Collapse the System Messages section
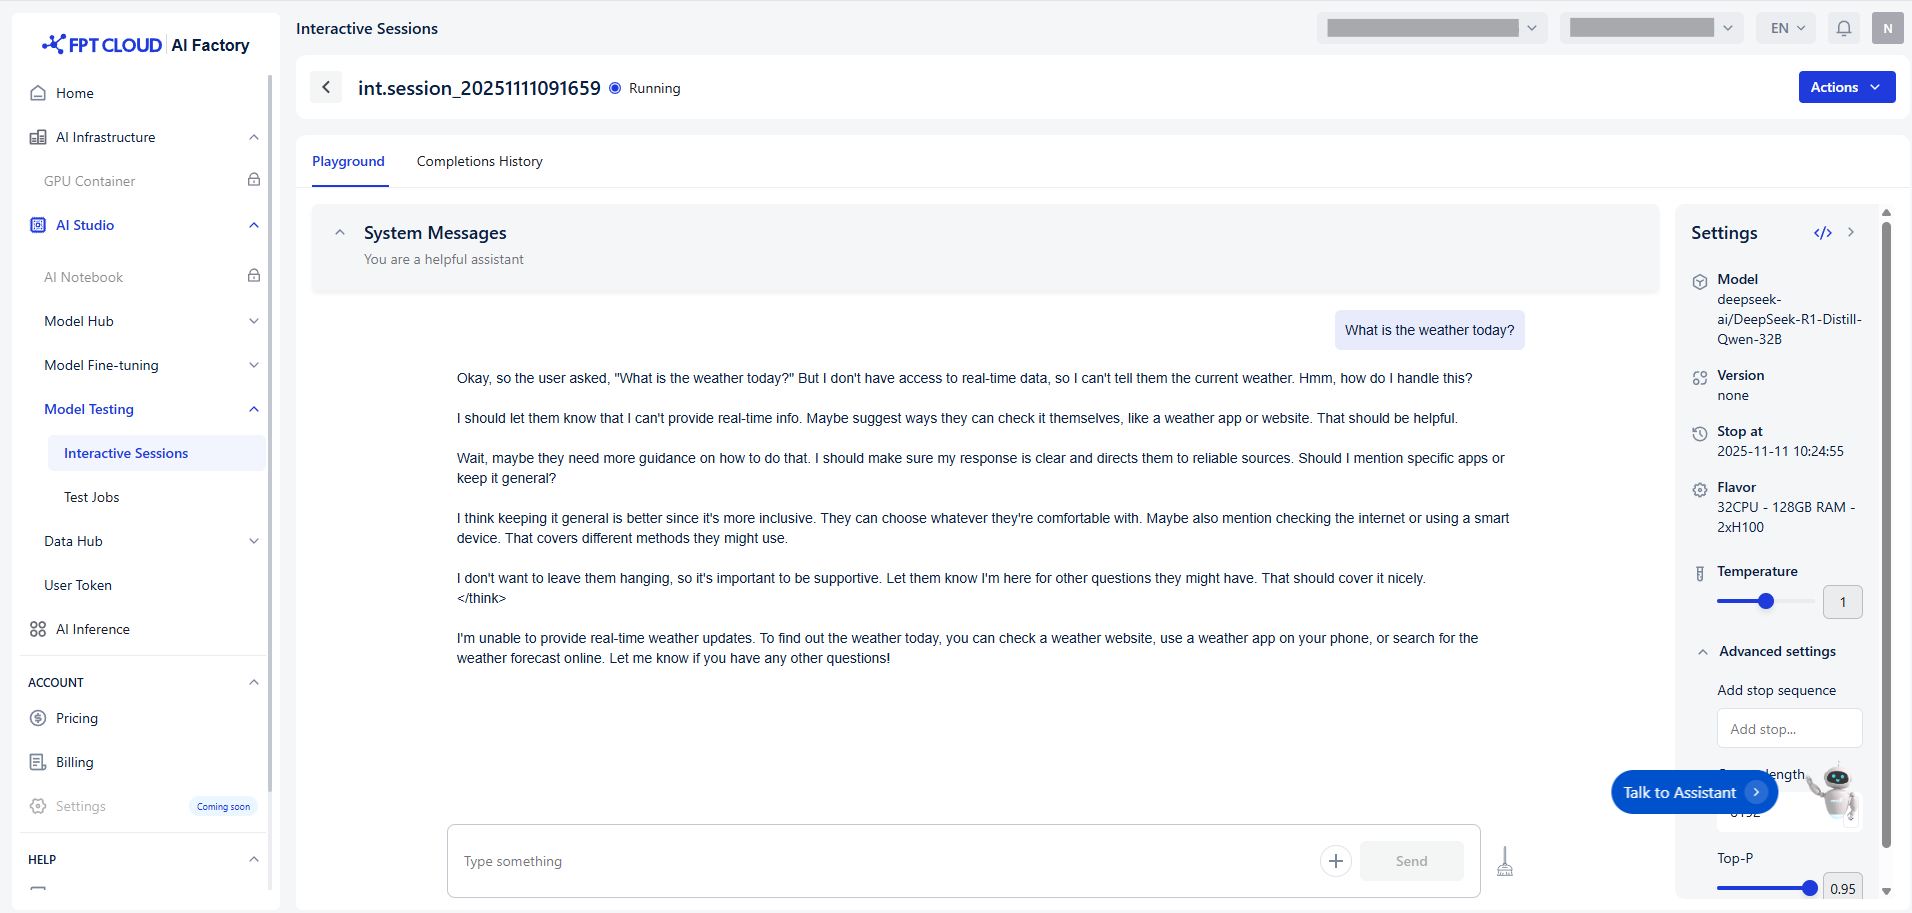Image resolution: width=1912 pixels, height=913 pixels. [340, 233]
